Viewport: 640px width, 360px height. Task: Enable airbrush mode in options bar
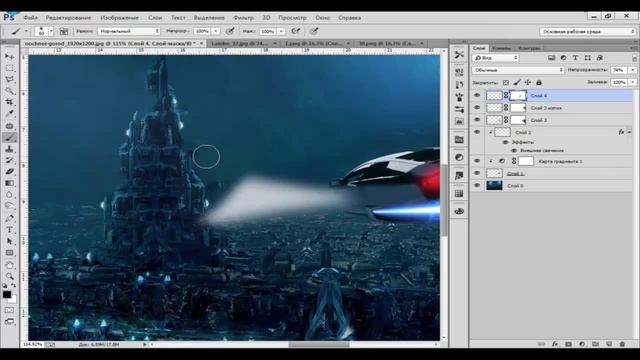click(x=296, y=31)
